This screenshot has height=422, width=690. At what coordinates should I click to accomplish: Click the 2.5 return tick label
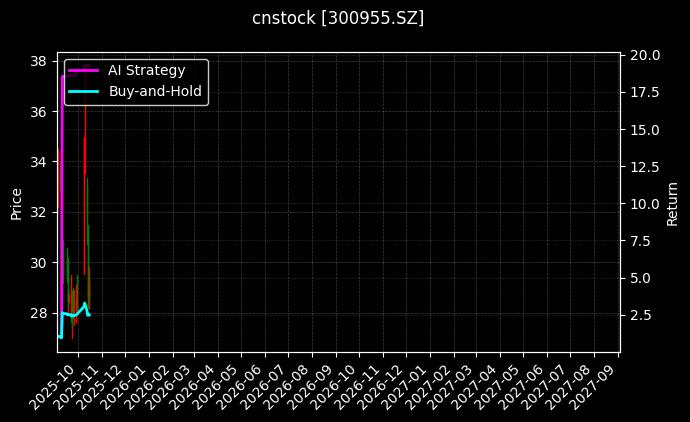tap(640, 314)
